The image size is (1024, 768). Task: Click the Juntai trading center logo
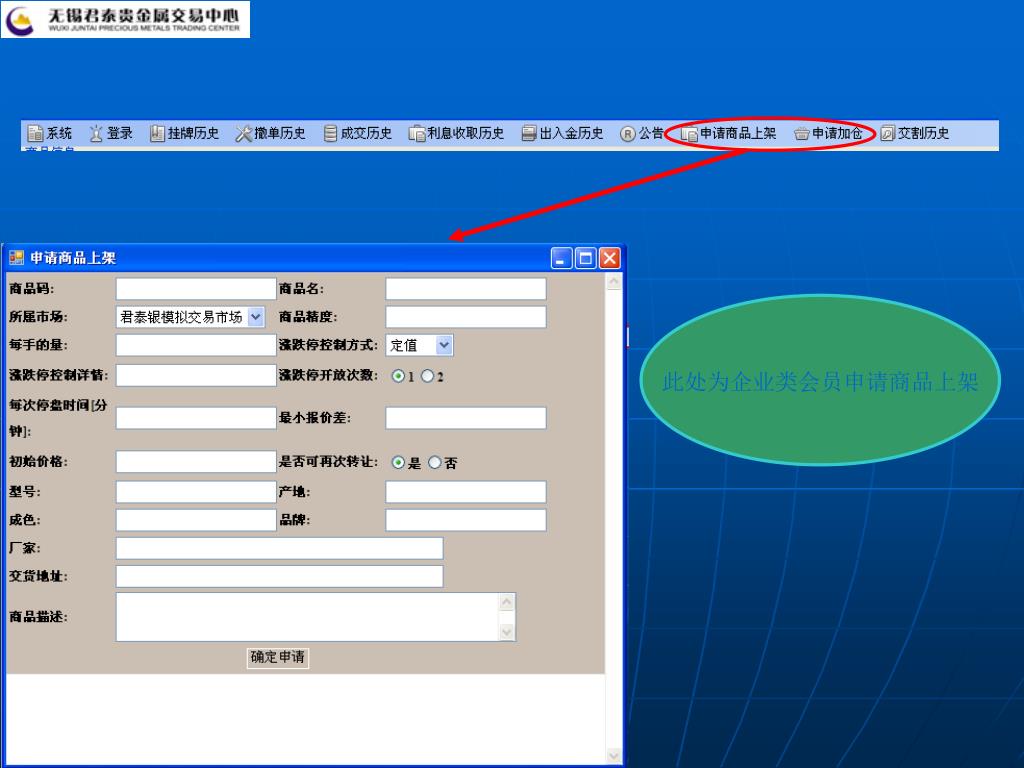coord(125,20)
